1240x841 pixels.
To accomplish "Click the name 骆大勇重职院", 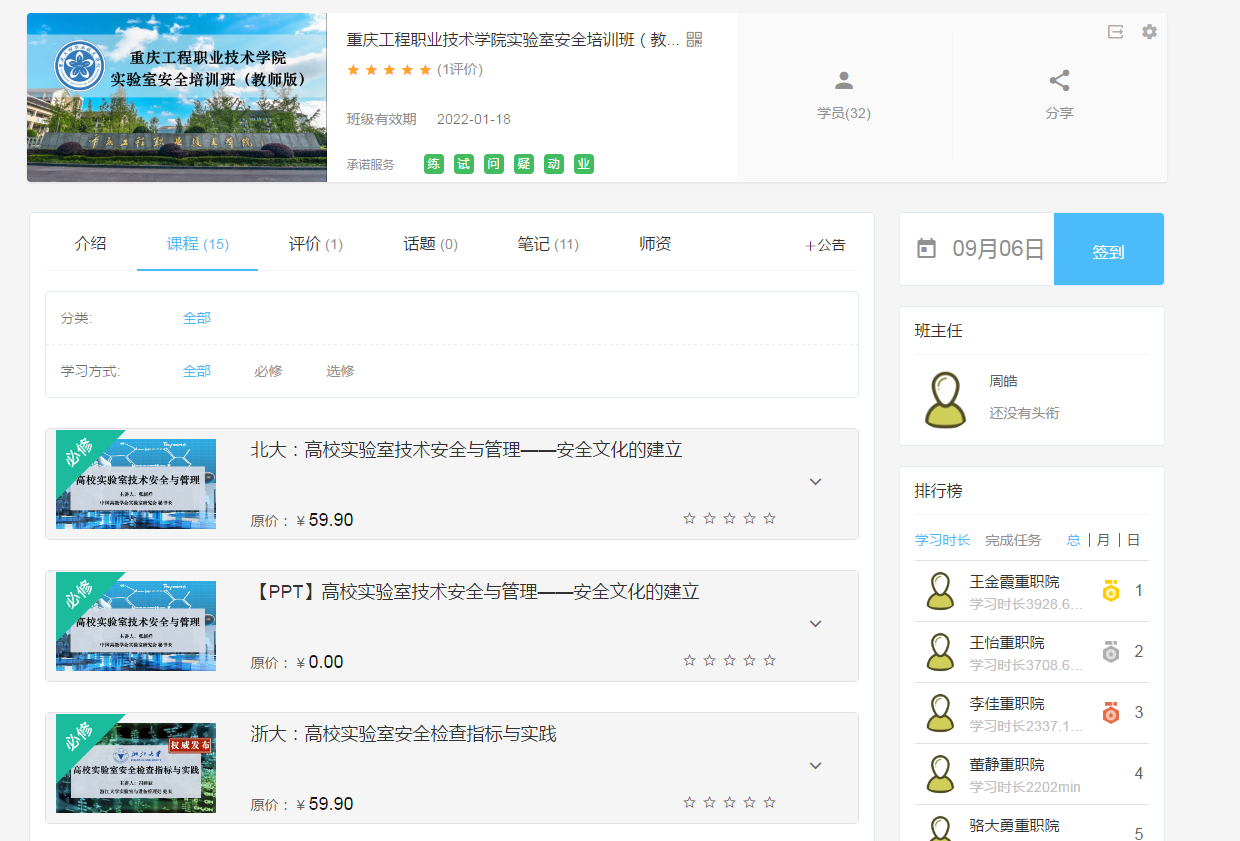I will [1014, 826].
